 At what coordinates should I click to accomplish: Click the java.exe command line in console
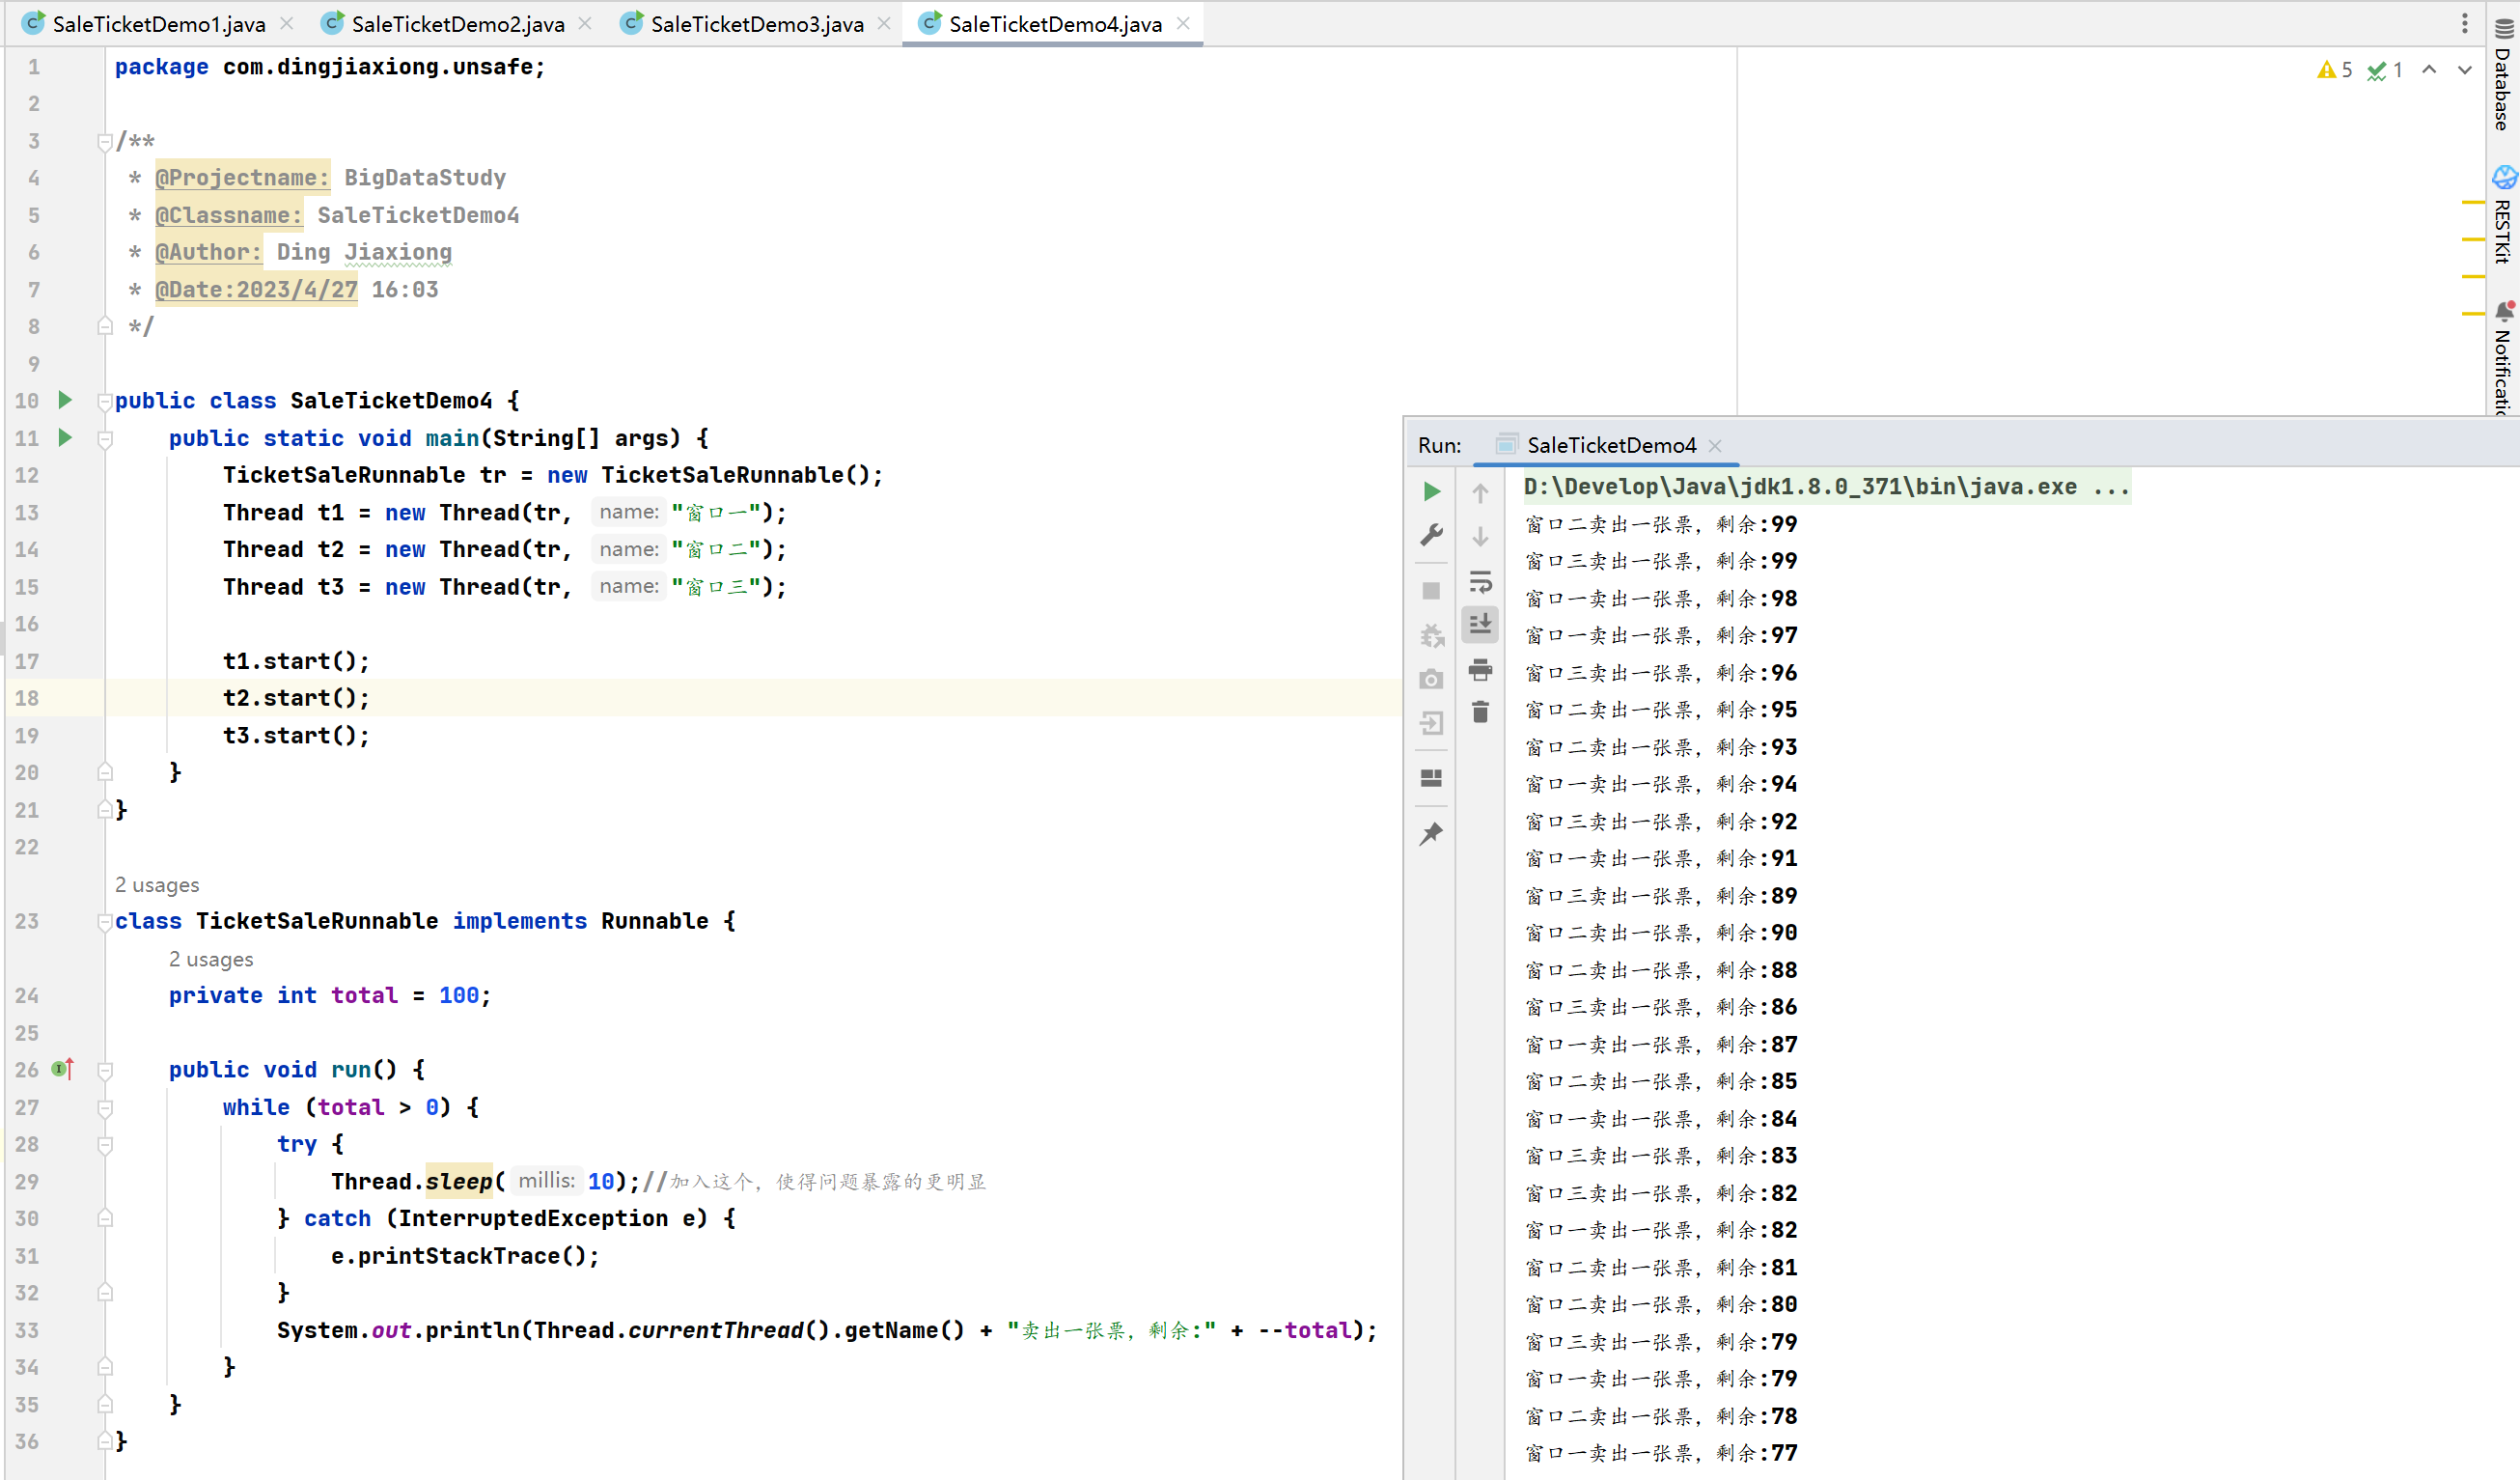[1826, 487]
